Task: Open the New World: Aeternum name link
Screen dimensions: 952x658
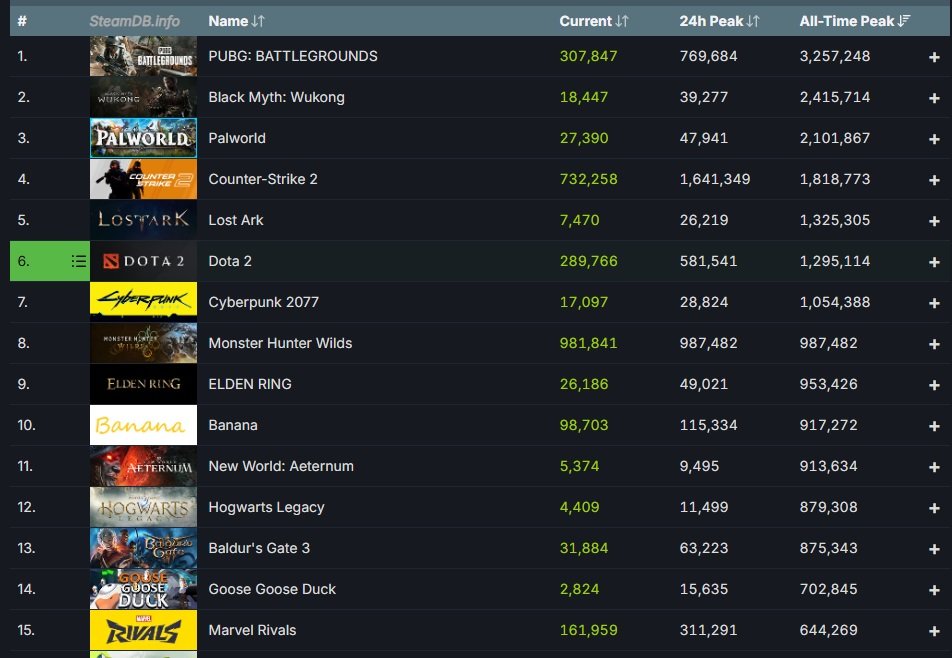Action: point(281,466)
